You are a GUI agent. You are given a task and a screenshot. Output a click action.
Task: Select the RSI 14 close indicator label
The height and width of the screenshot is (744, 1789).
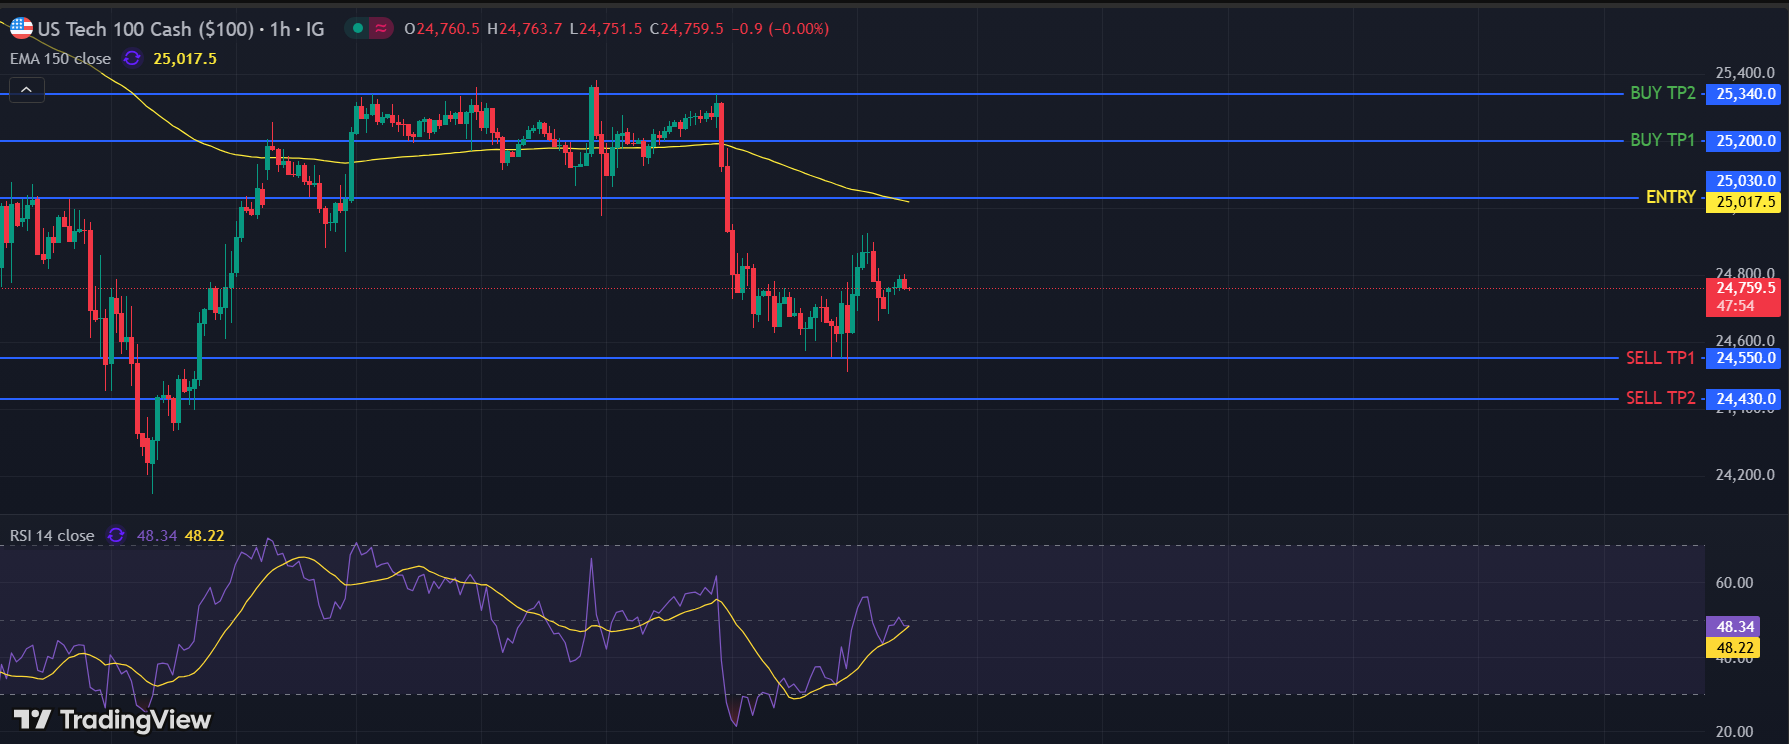pos(52,536)
